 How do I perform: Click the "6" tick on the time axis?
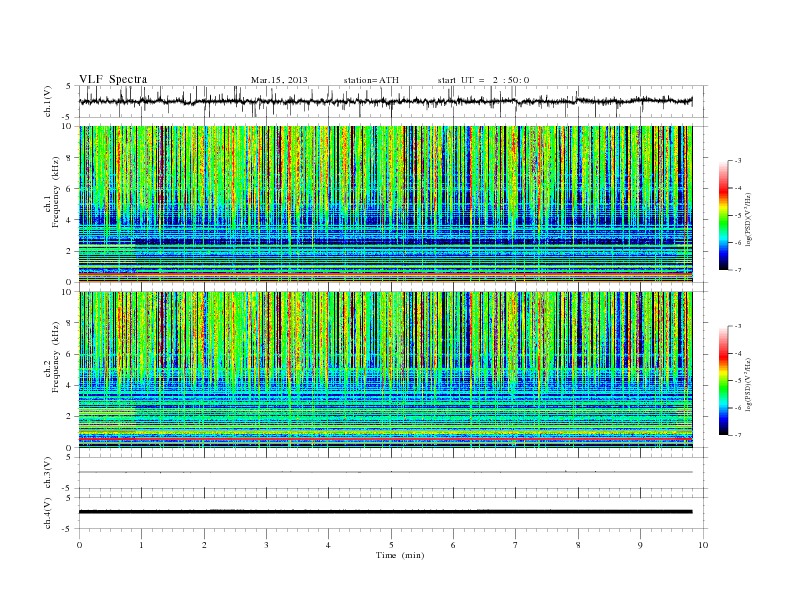(454, 545)
